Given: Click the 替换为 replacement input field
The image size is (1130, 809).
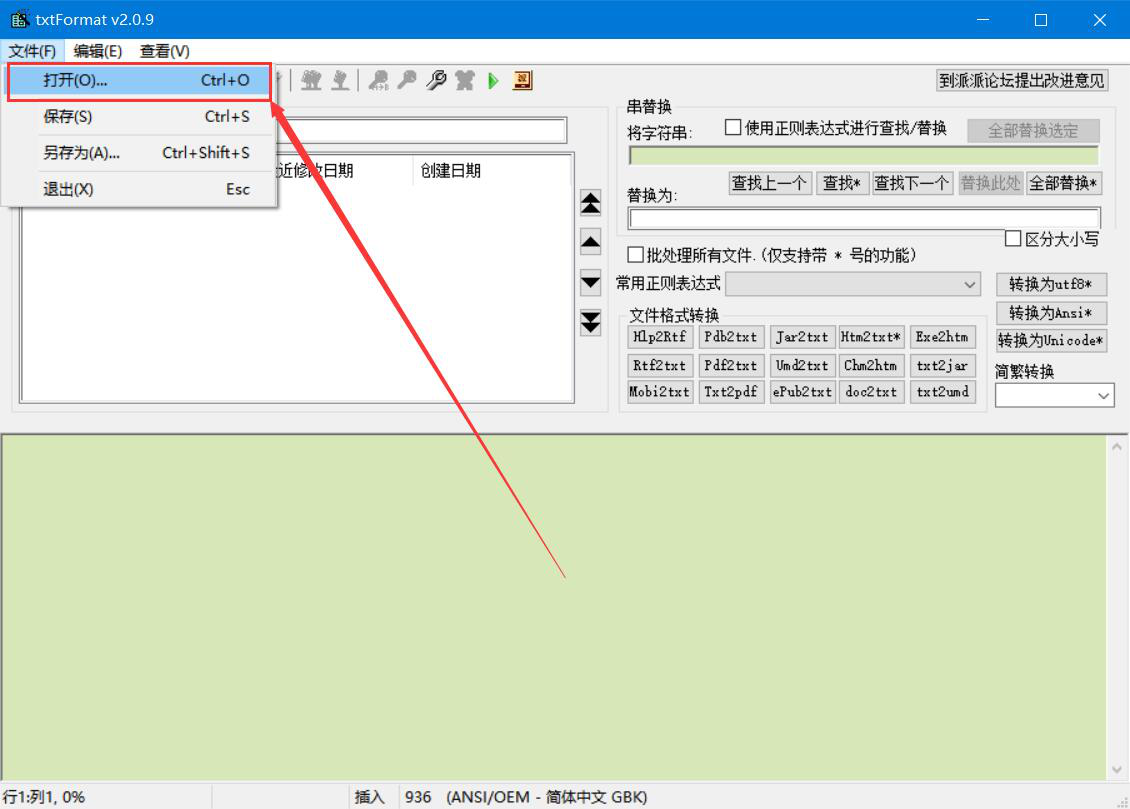Looking at the screenshot, I should point(863,218).
